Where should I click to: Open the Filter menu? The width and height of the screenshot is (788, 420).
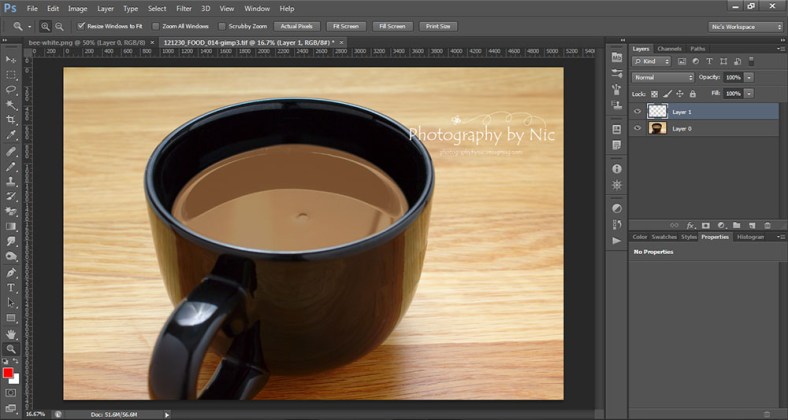[x=184, y=8]
